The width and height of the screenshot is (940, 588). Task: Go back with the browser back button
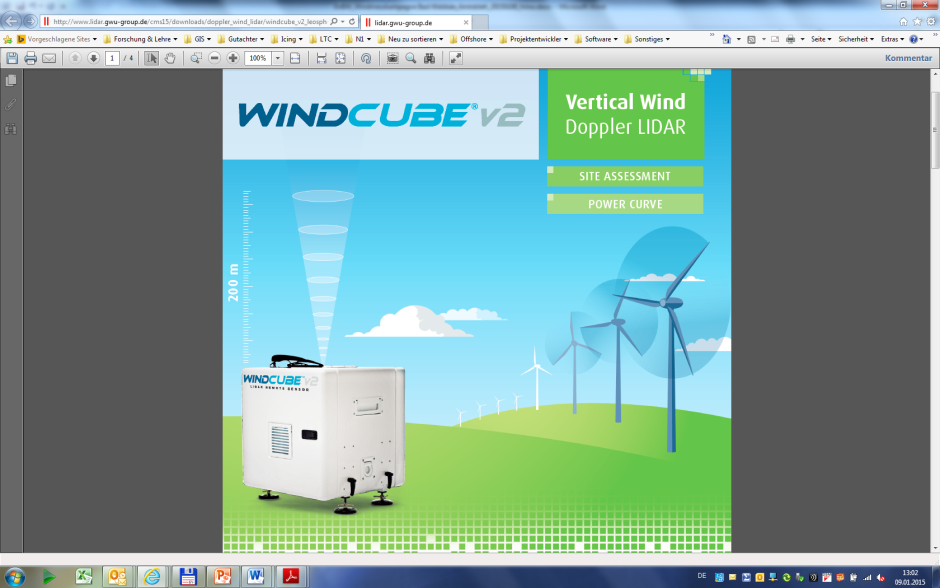tap(11, 21)
